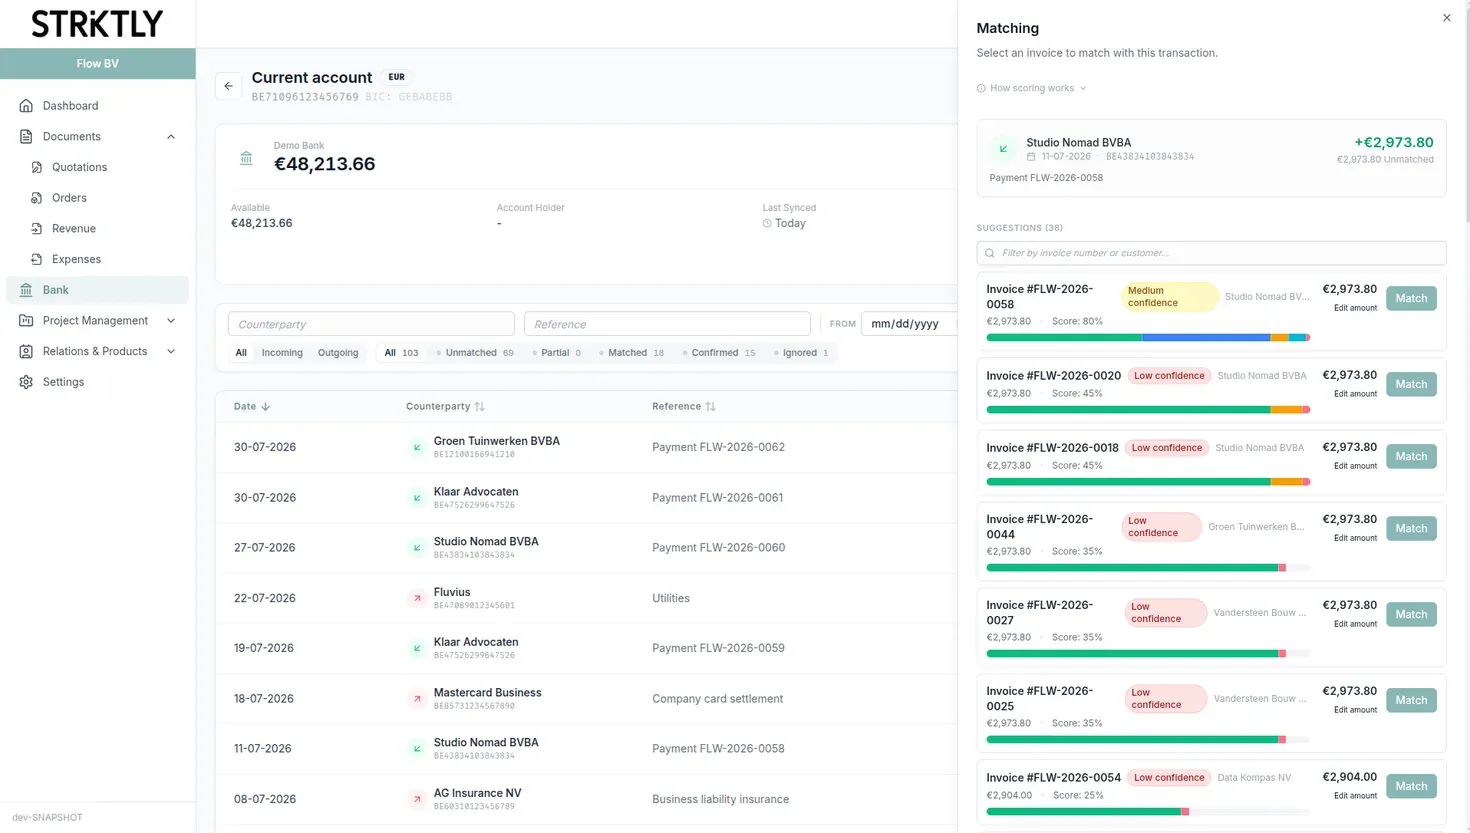Sort by Date column arrow
Screen dimensions: 1470x833
click(x=265, y=407)
